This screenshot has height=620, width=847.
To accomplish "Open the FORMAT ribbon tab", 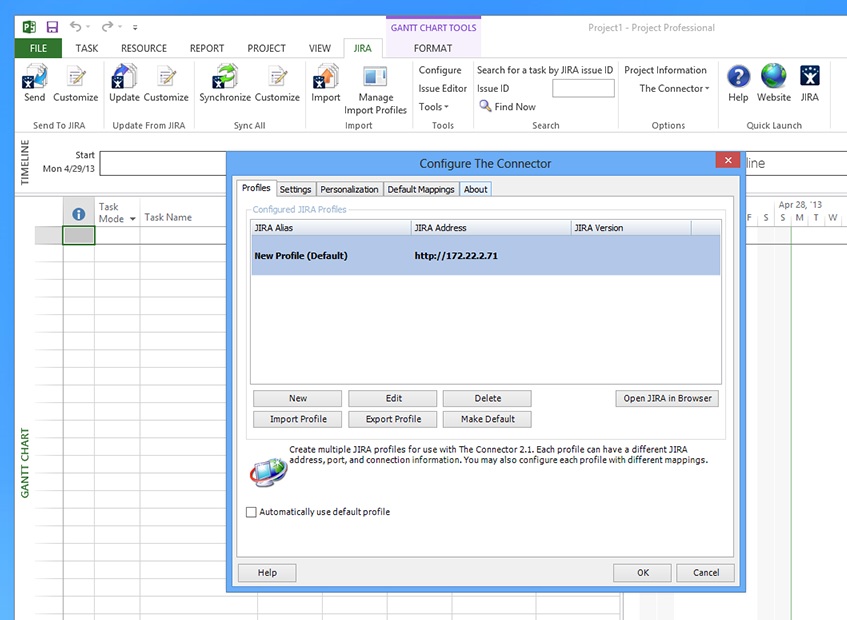I will [433, 48].
